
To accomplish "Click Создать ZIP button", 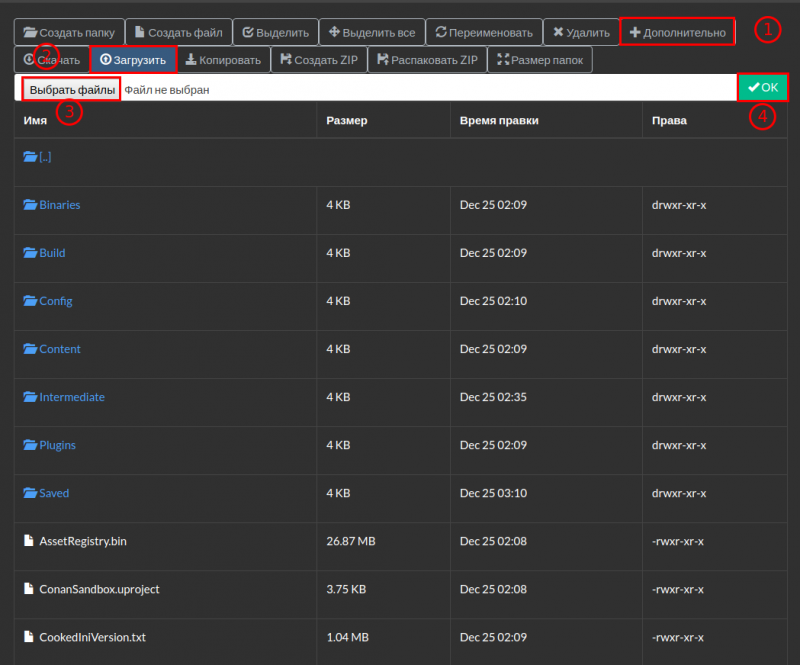I will tap(319, 60).
